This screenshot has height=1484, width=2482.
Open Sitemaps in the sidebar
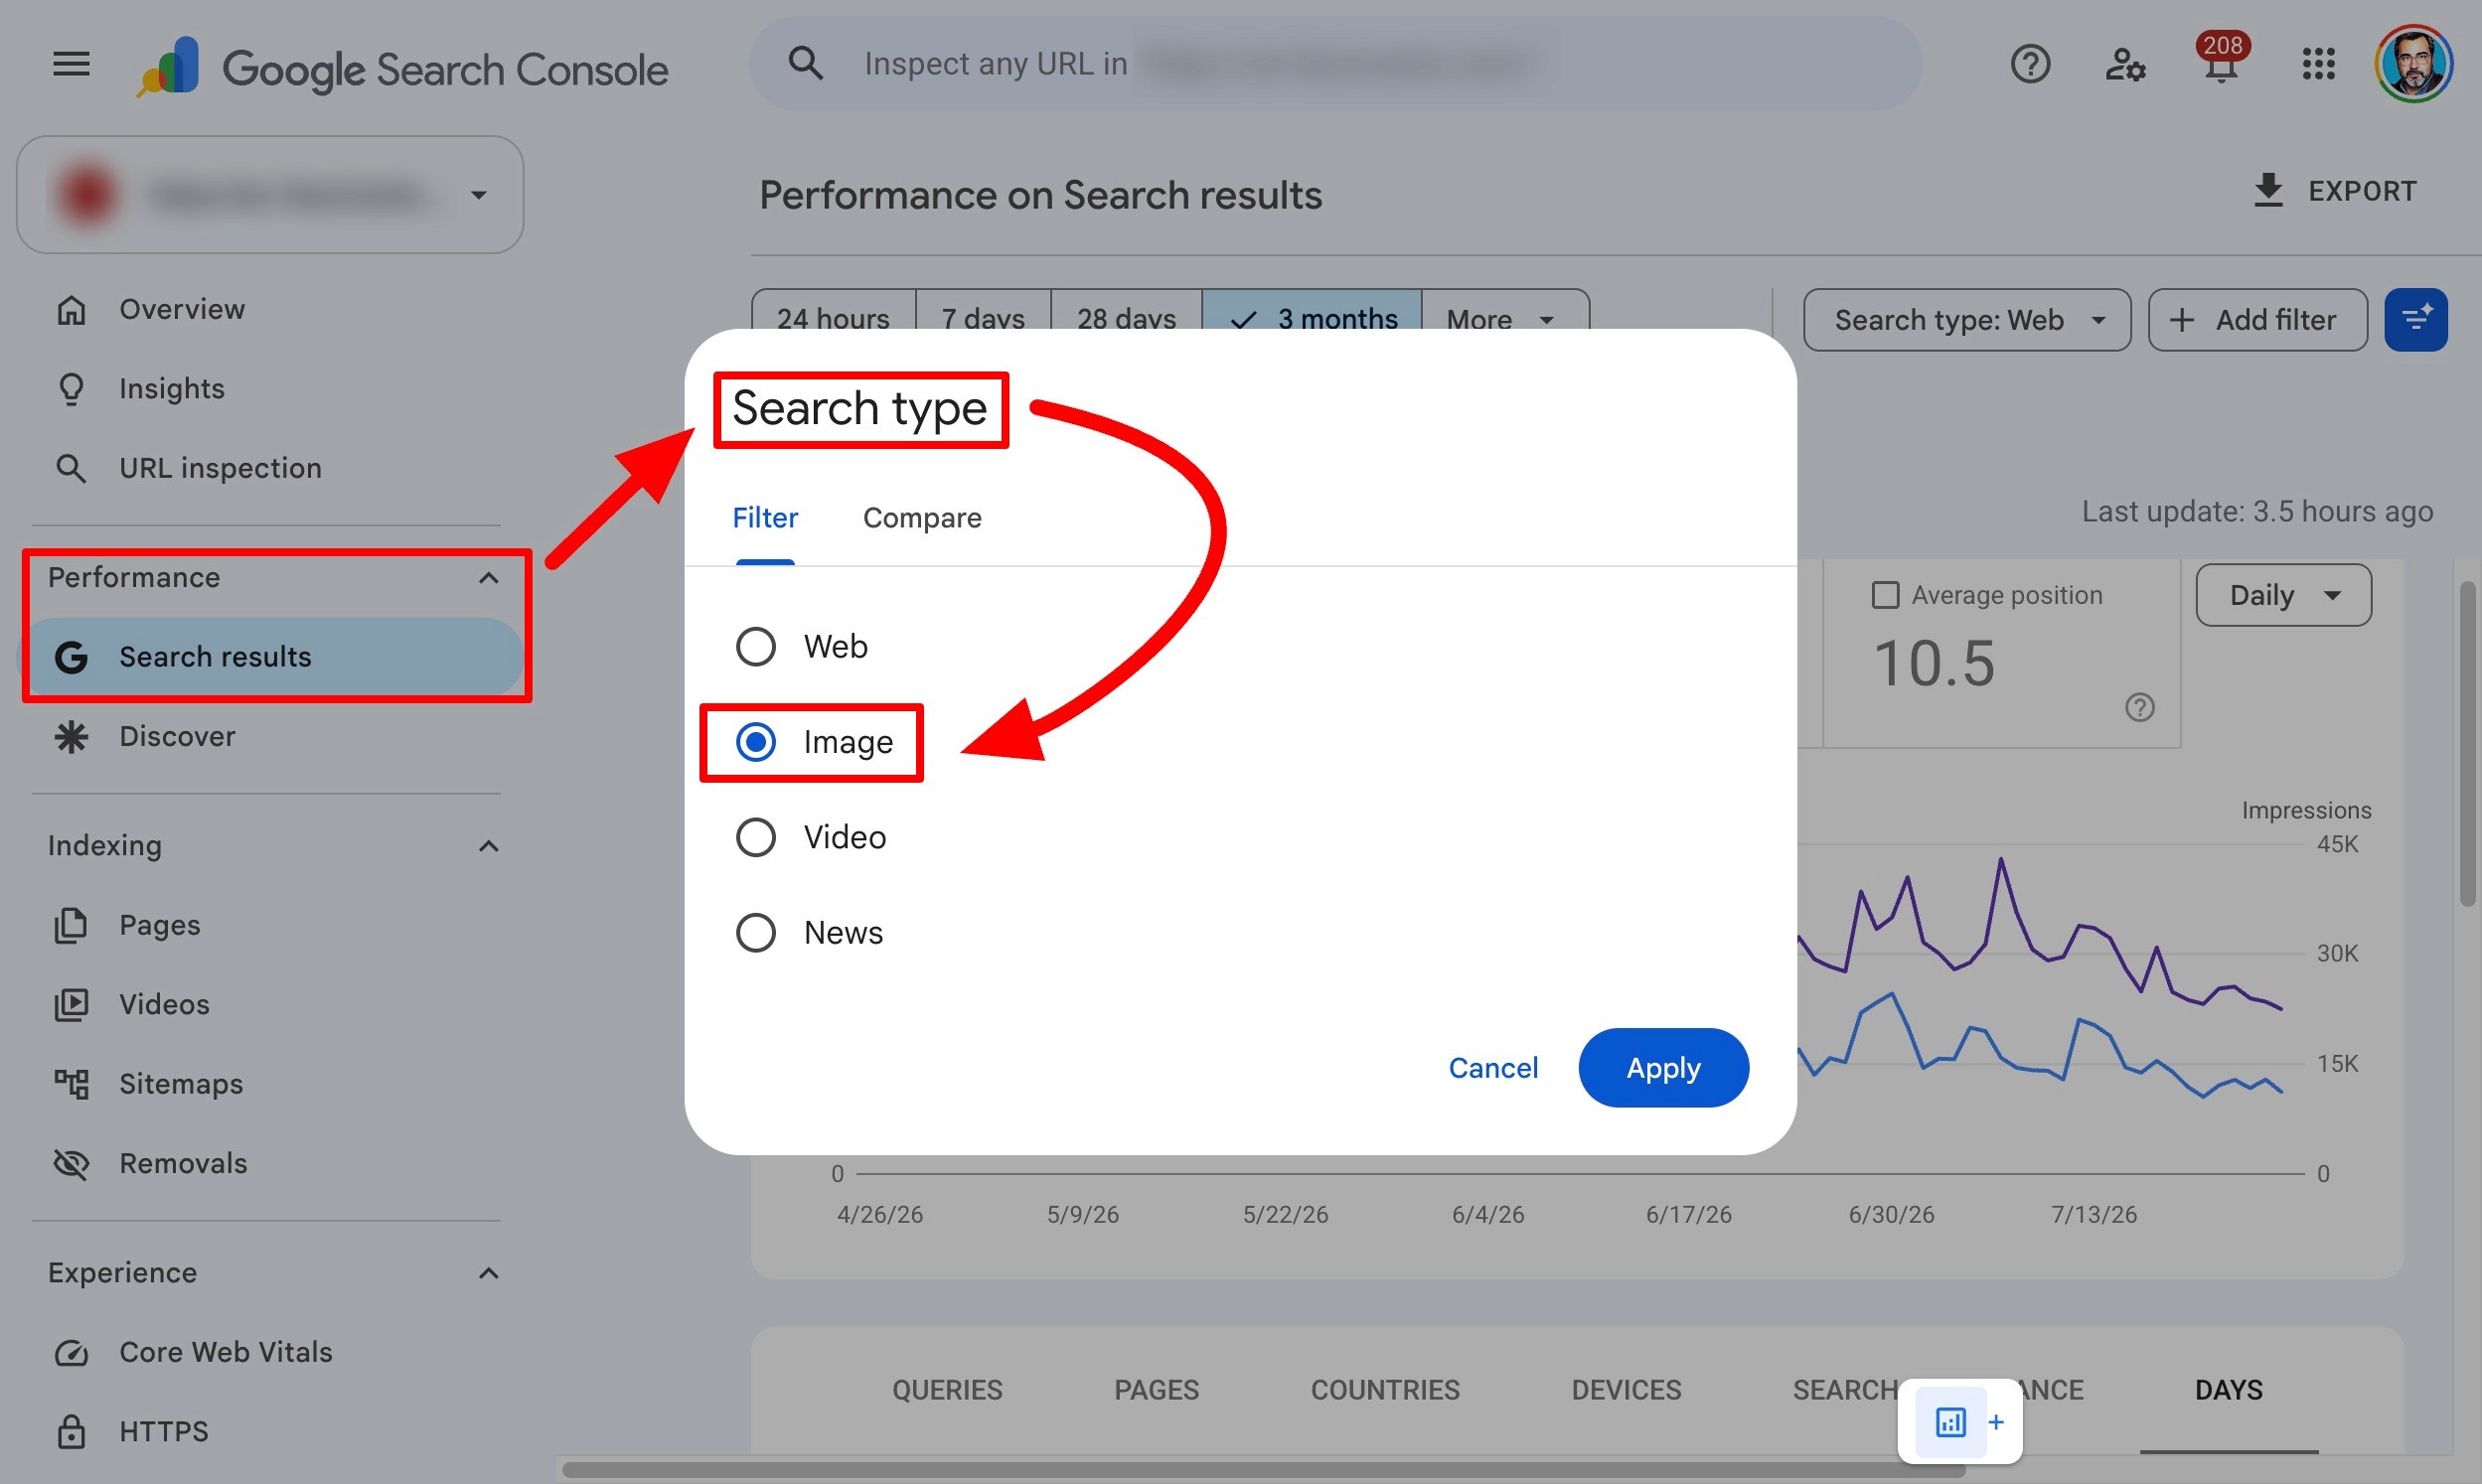click(270, 1084)
